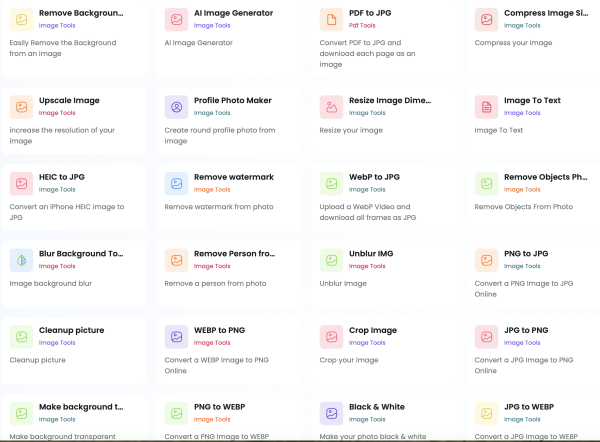Click Image Tools tag under JPG to PNG
Screen dimensions: 600x442
point(523,342)
